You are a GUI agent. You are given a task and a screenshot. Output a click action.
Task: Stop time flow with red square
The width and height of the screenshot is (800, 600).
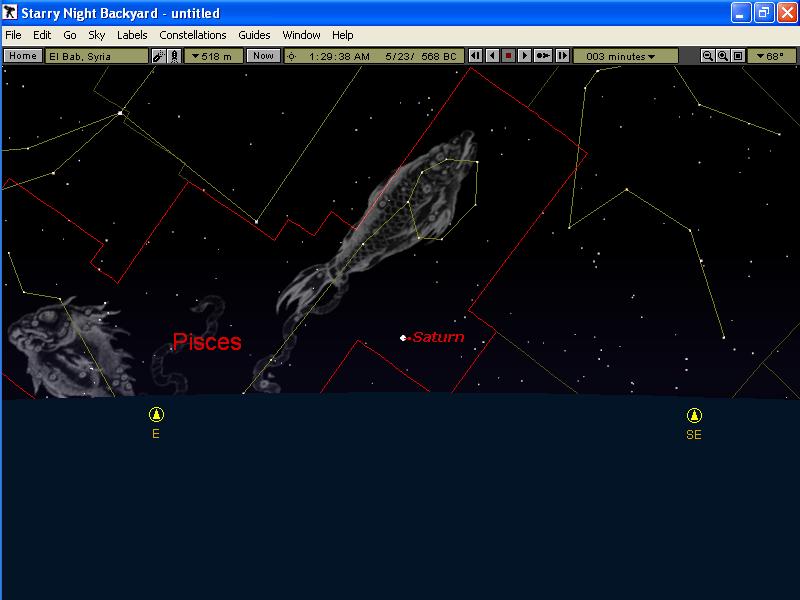coord(508,56)
